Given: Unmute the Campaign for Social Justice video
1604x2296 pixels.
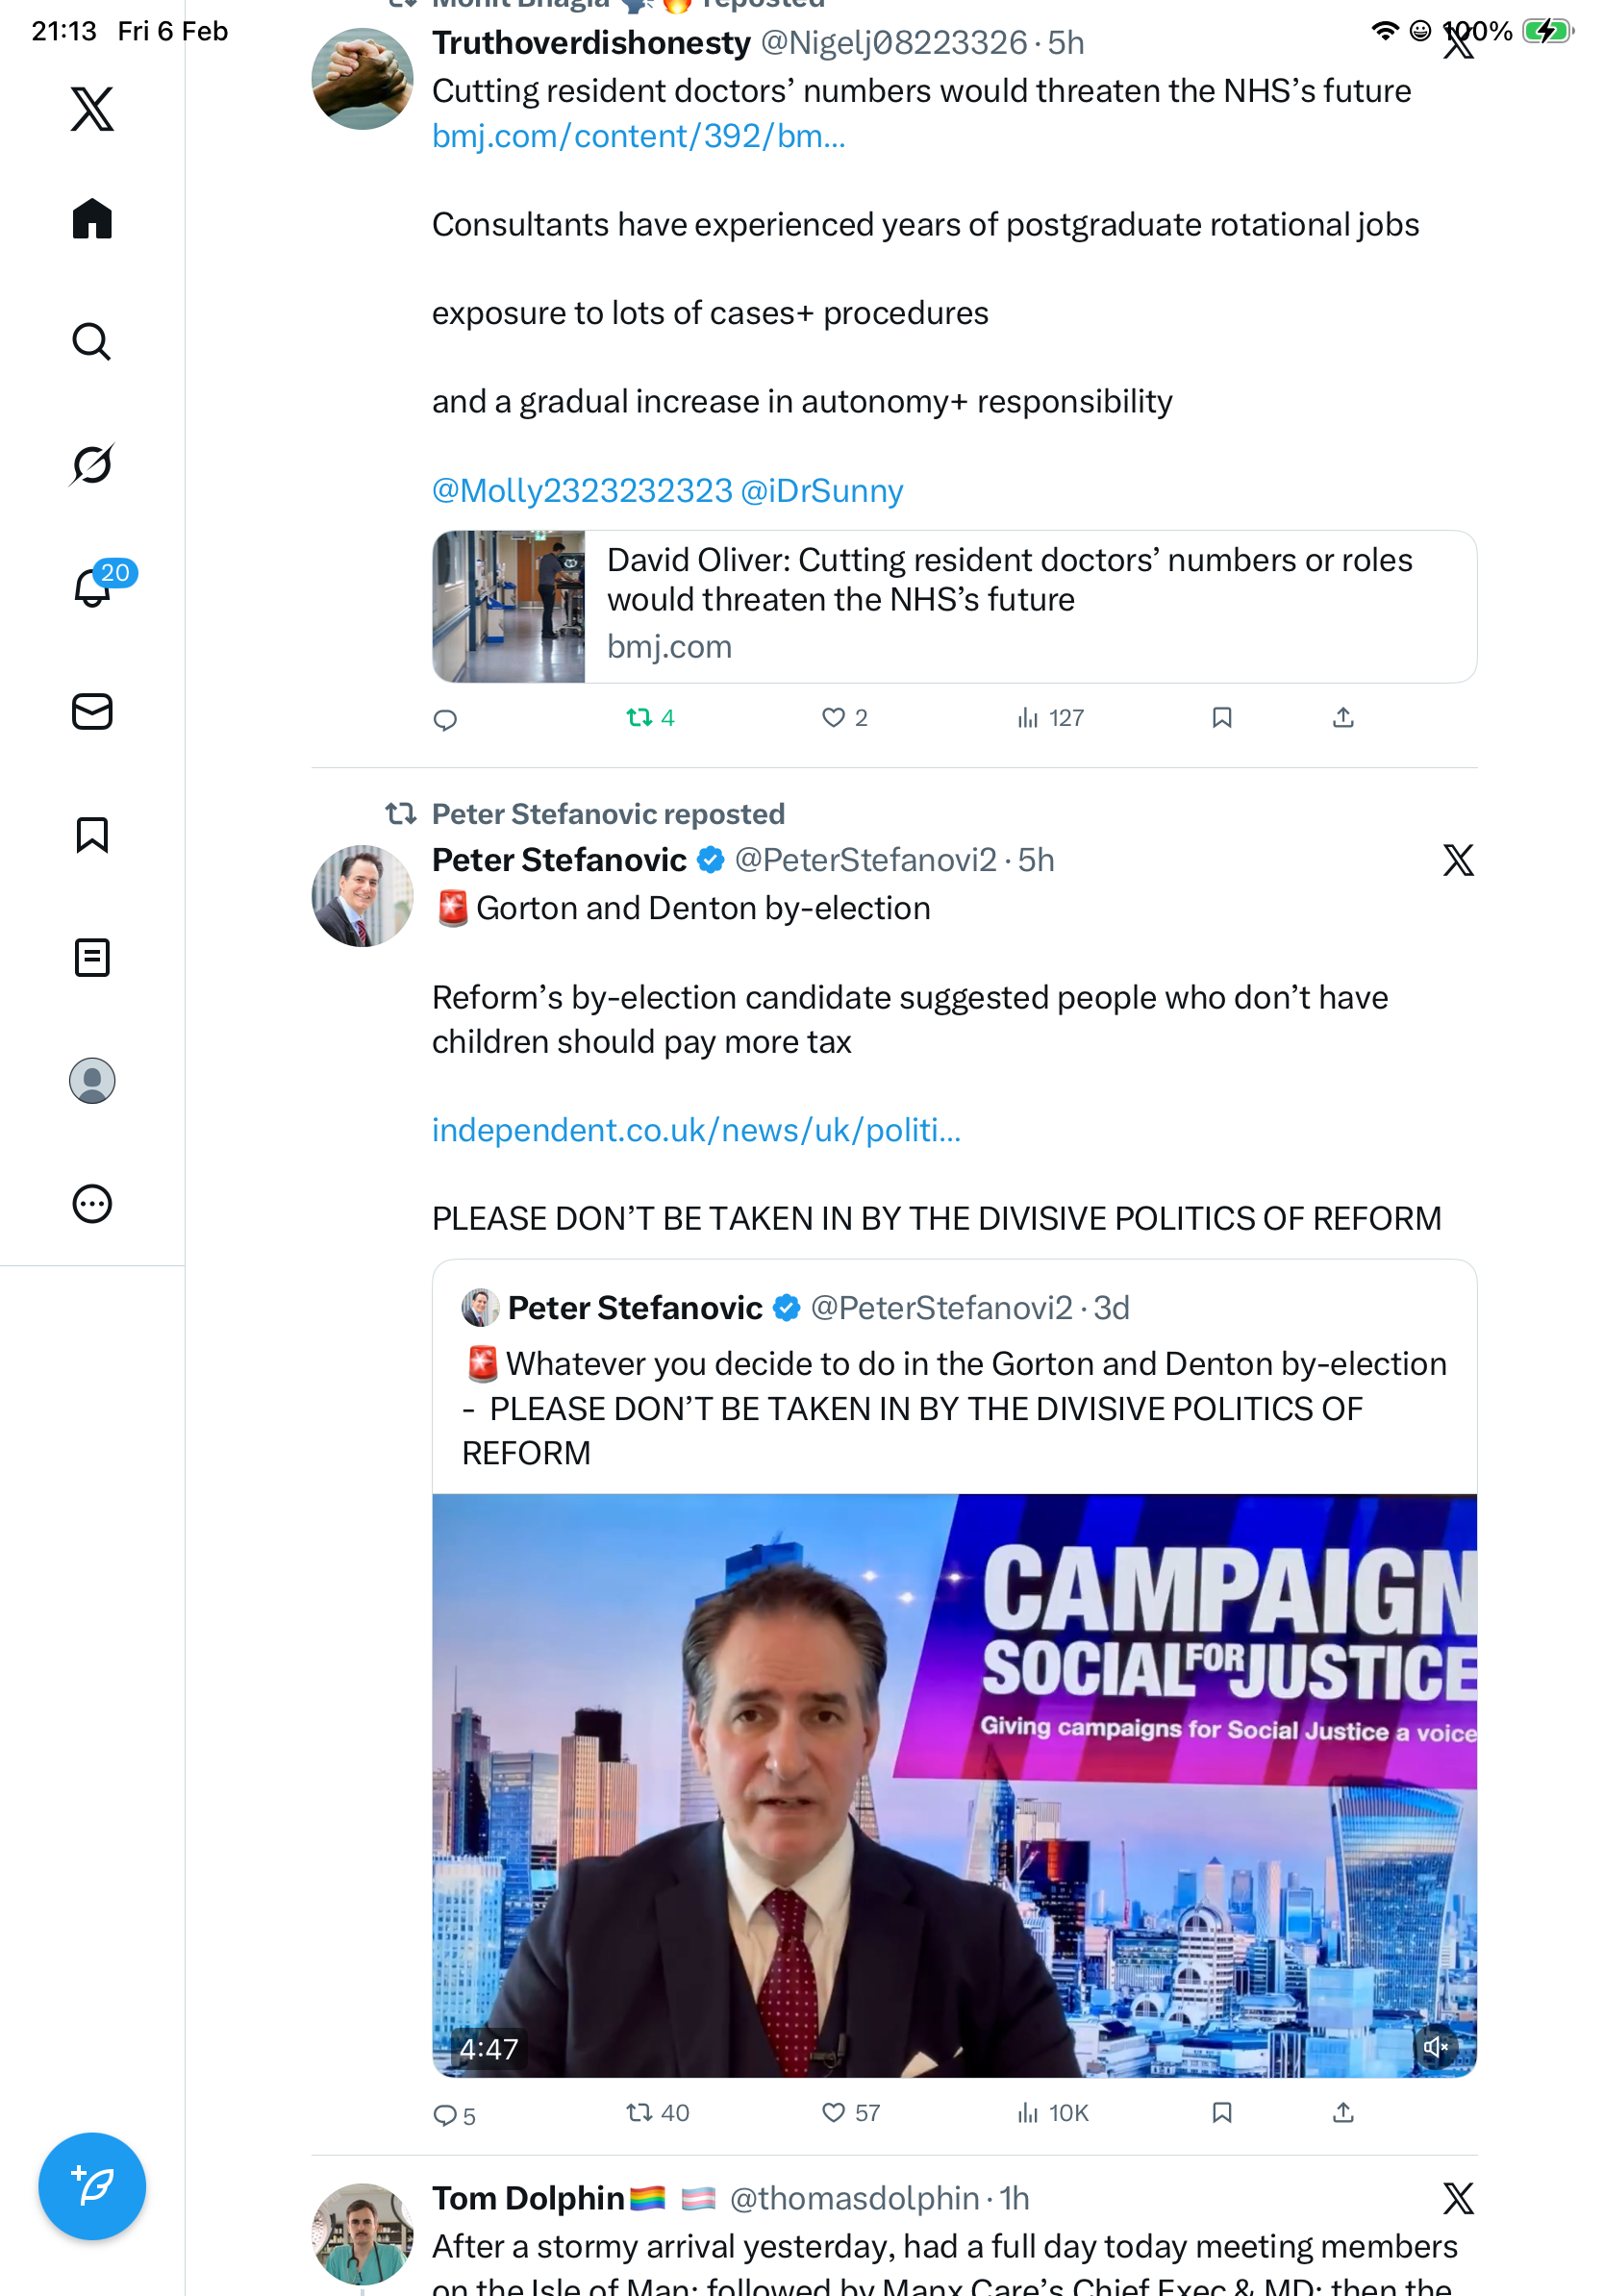Looking at the screenshot, I should [1435, 2047].
